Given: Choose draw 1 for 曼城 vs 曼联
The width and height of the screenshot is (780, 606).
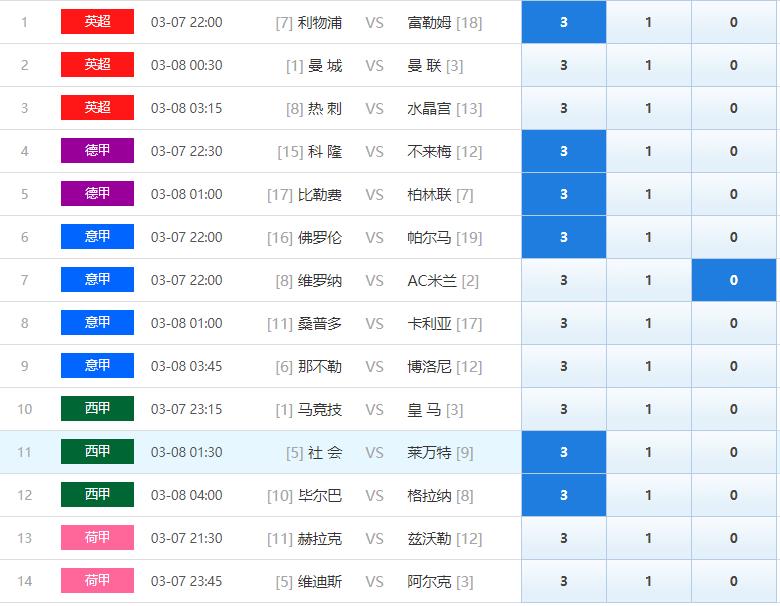Looking at the screenshot, I should point(649,65).
